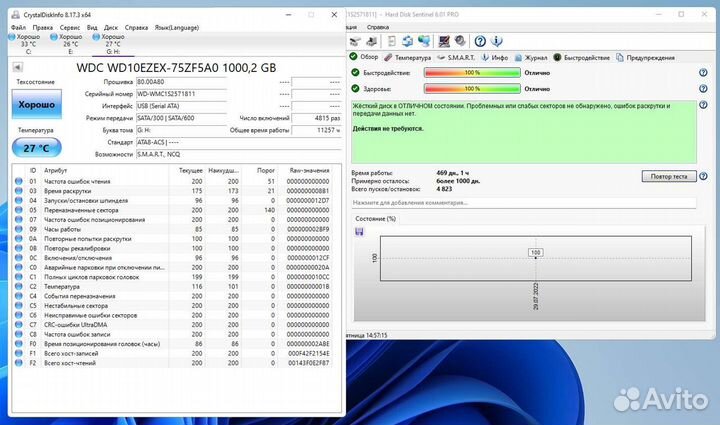The image size is (720, 425).
Task: Click the gray disk surface icon in Hard Disk Sentinel toolbar
Action: pyautogui.click(x=460, y=41)
